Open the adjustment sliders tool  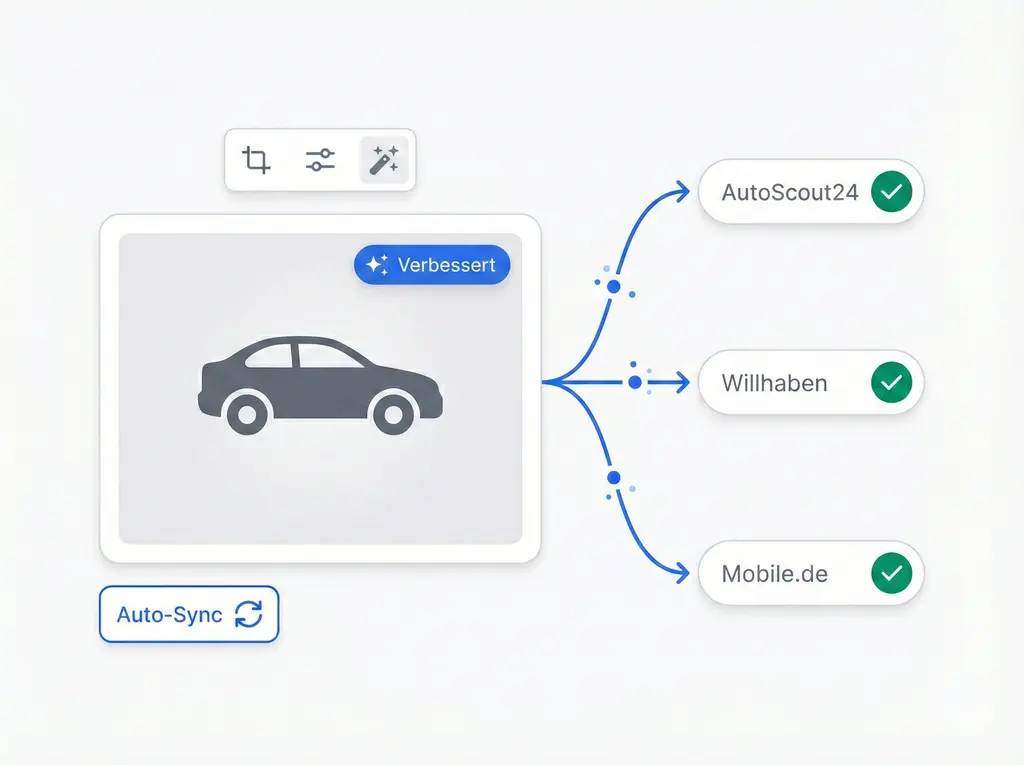[320, 160]
